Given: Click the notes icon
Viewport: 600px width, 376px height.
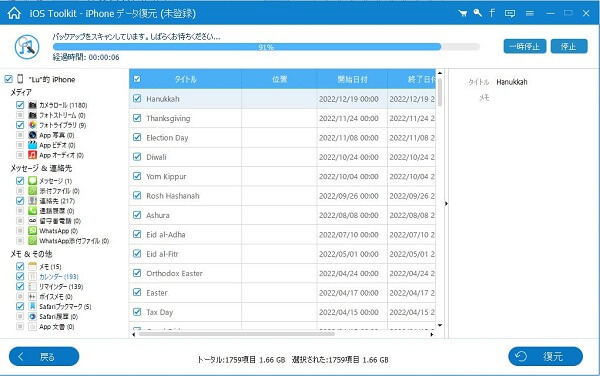Looking at the screenshot, I should pos(33,266).
